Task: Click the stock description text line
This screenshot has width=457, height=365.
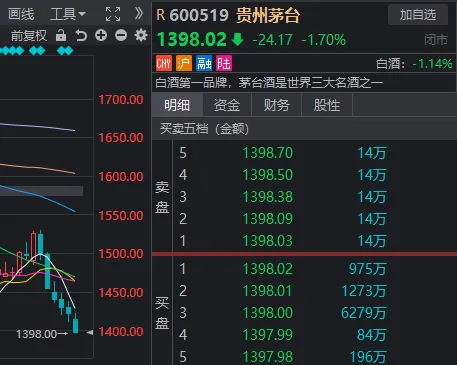Action: 269,83
